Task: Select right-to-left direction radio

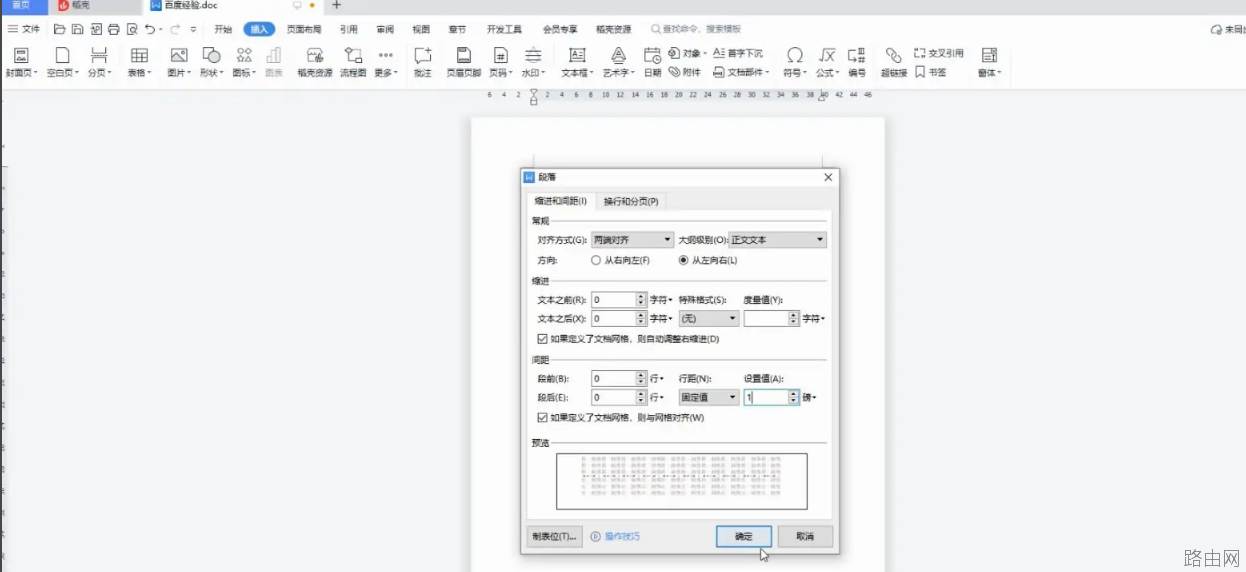Action: click(x=596, y=260)
